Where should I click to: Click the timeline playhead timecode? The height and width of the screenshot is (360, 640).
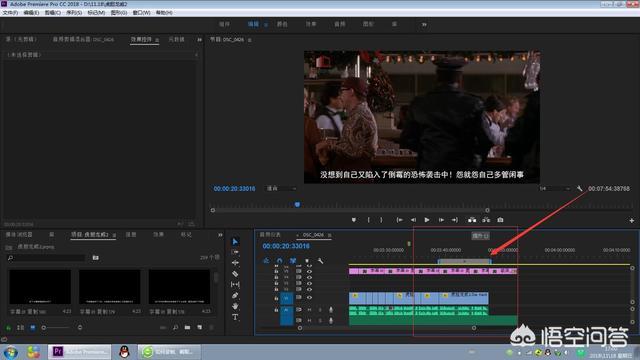click(286, 246)
